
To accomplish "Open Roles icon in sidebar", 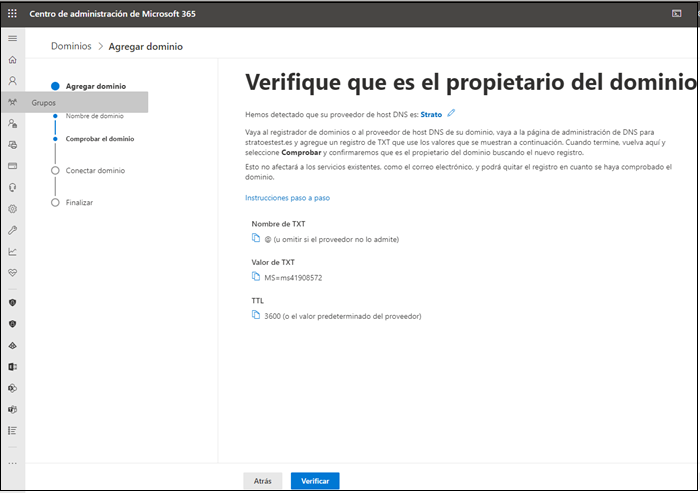I will [12, 123].
